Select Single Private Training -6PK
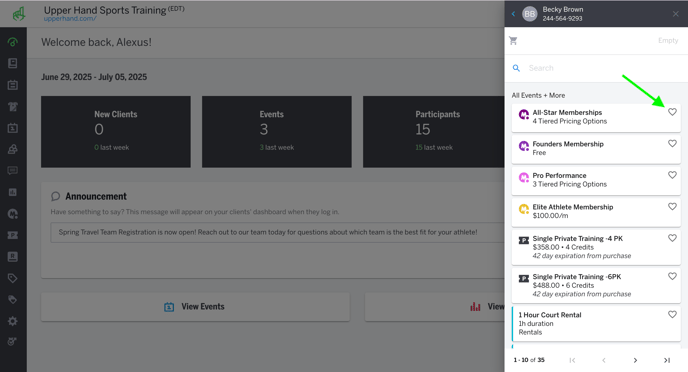 (x=596, y=286)
